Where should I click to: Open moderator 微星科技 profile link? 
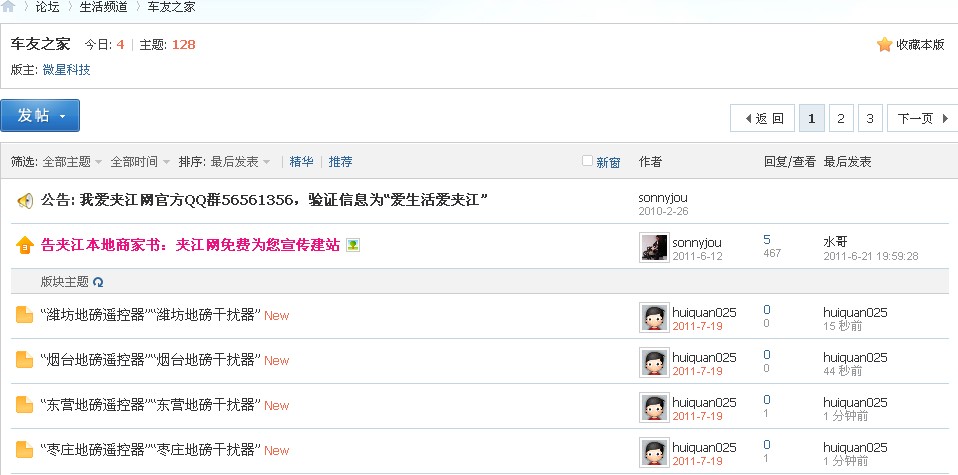point(67,70)
